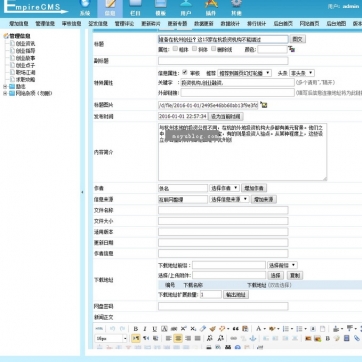Toggle the 审核 checkbox

pos(185,72)
